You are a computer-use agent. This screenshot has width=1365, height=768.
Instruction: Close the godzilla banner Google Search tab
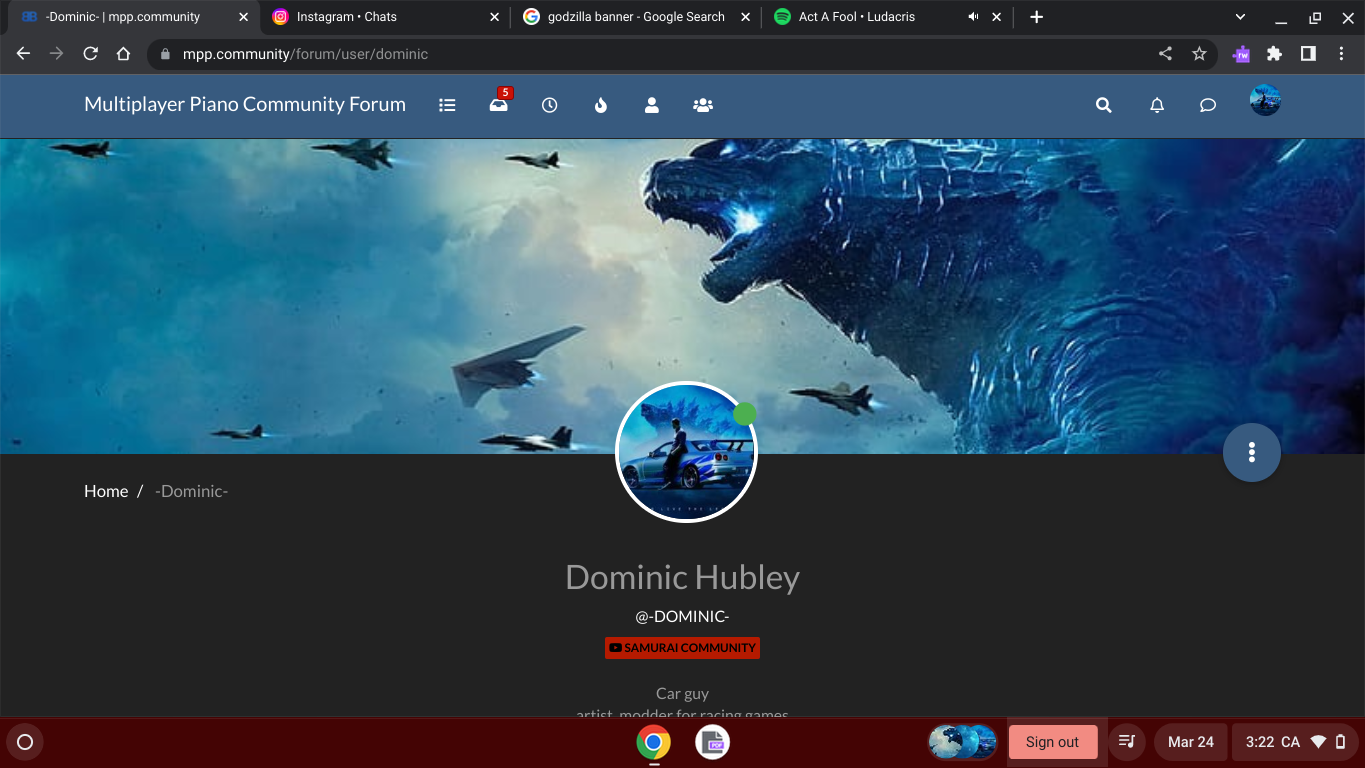[x=744, y=17]
